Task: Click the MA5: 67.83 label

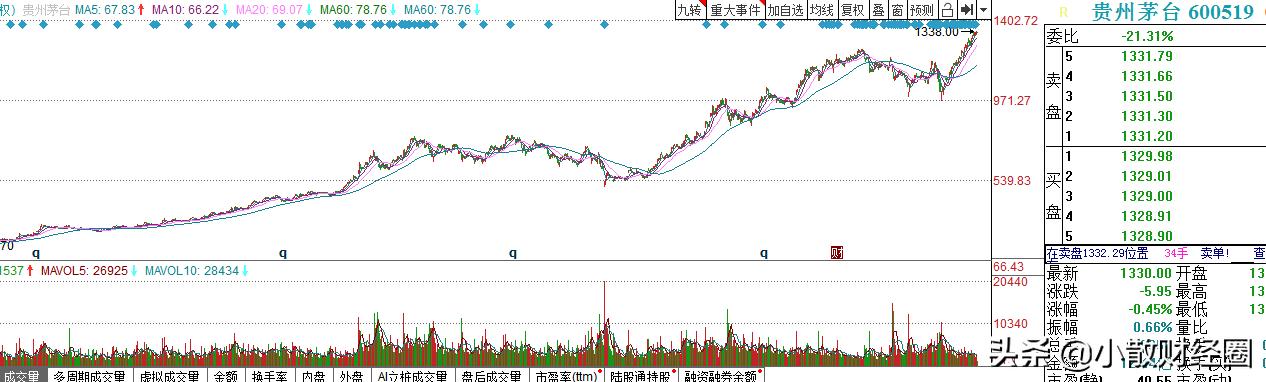Action: pos(105,9)
